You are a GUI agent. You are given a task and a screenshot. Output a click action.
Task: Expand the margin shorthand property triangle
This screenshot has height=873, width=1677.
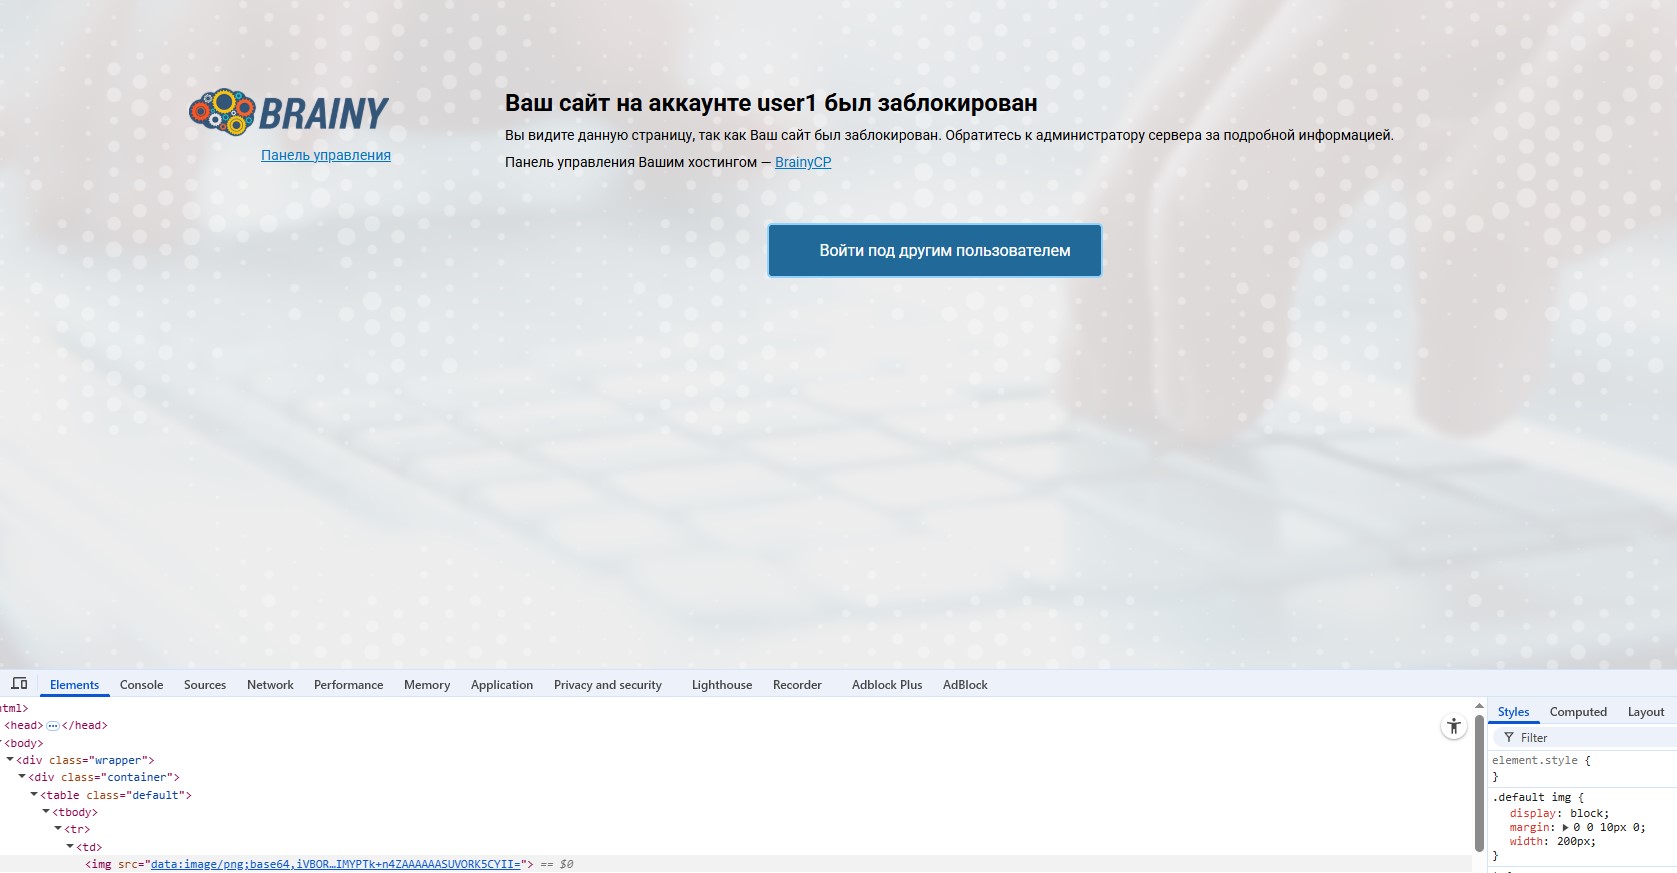coord(1566,828)
